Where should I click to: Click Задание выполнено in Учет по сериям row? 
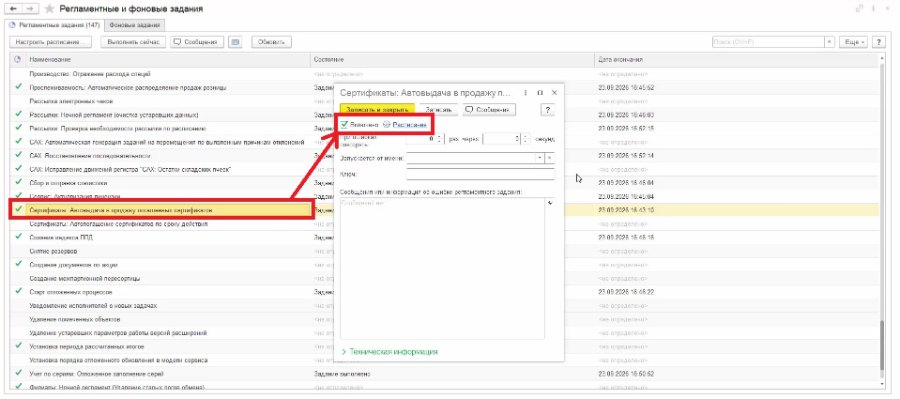point(342,374)
